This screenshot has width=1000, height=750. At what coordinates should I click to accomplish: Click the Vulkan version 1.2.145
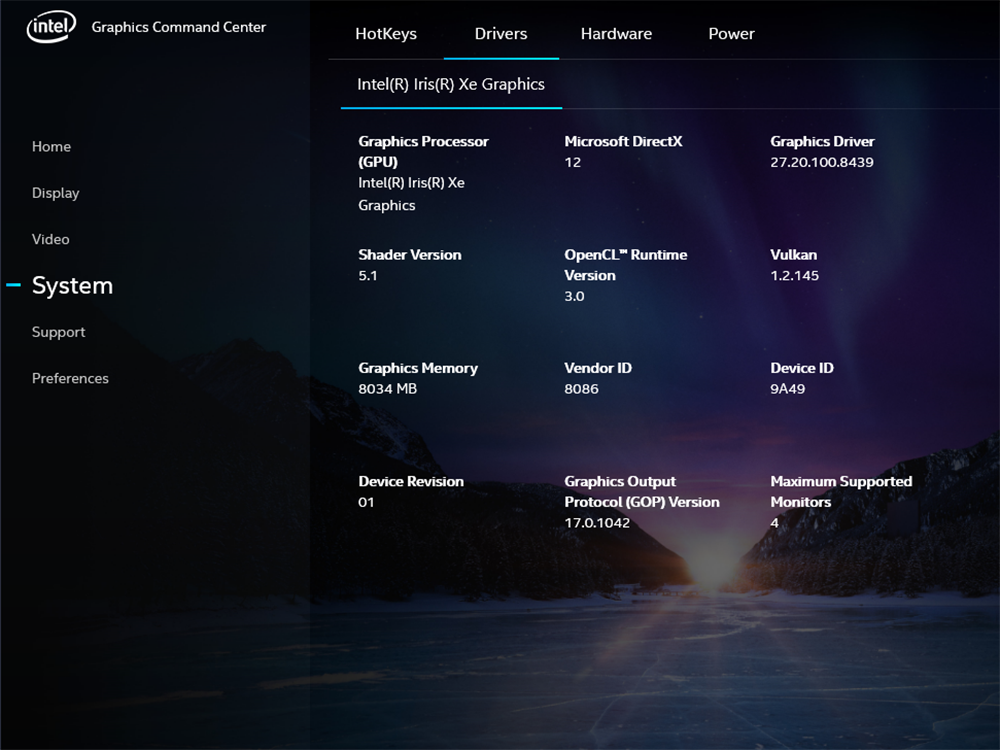tap(794, 276)
